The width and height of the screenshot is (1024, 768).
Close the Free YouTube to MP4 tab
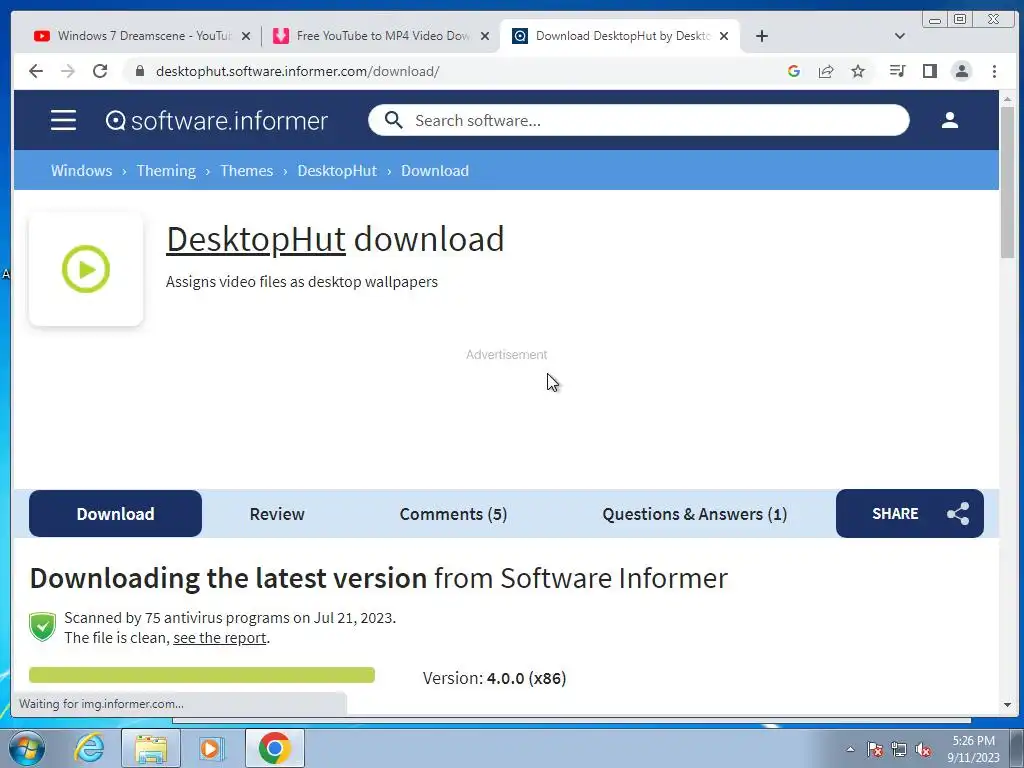click(x=485, y=36)
